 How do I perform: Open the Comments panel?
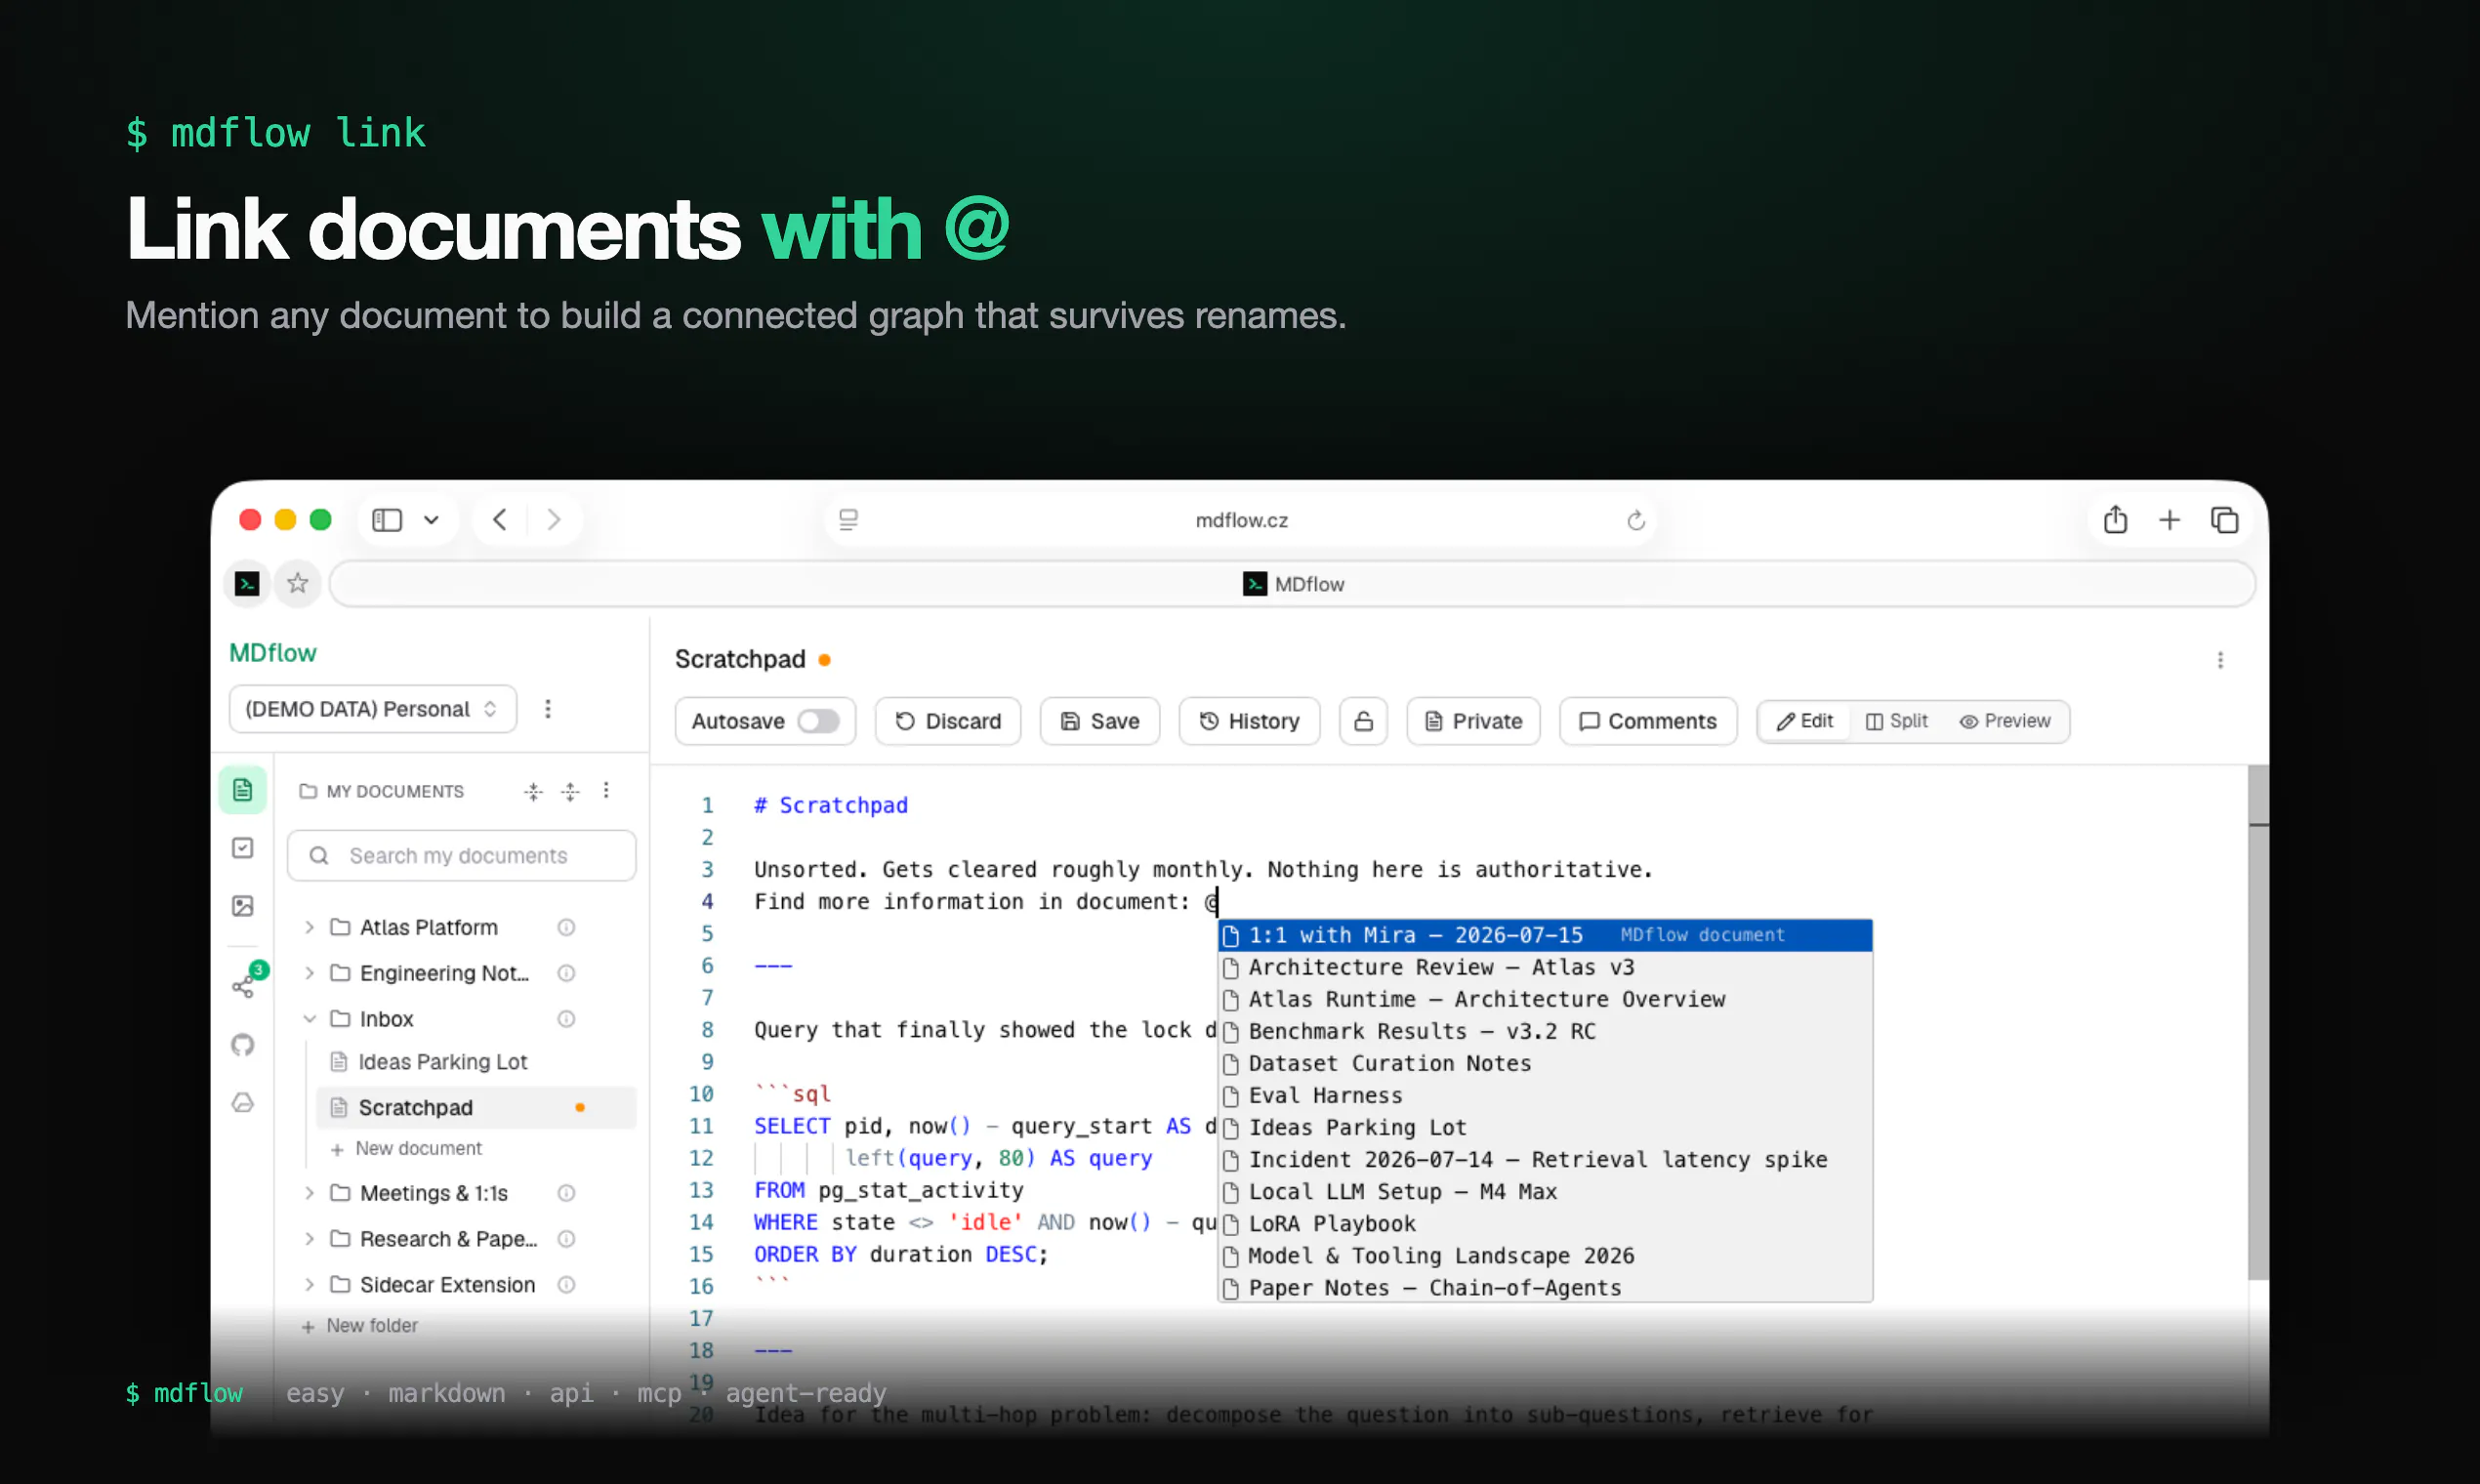pyautogui.click(x=1648, y=721)
